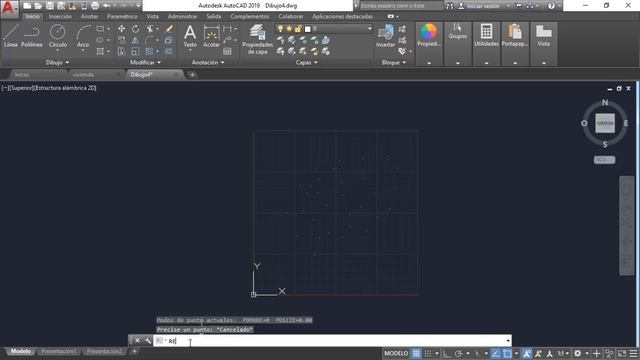Click the Mirror (Simetría) tool icon
This screenshot has width=640, height=360.
coord(135,40)
